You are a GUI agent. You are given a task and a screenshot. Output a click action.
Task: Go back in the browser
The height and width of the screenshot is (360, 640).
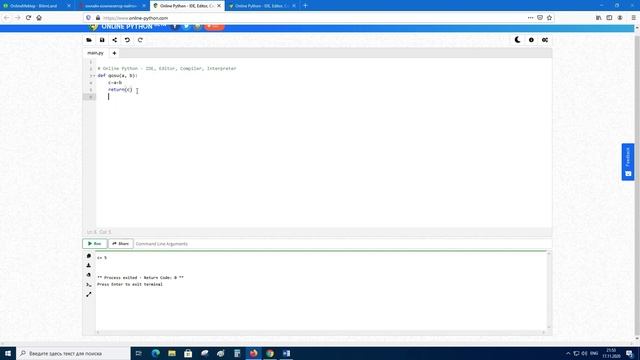point(7,18)
